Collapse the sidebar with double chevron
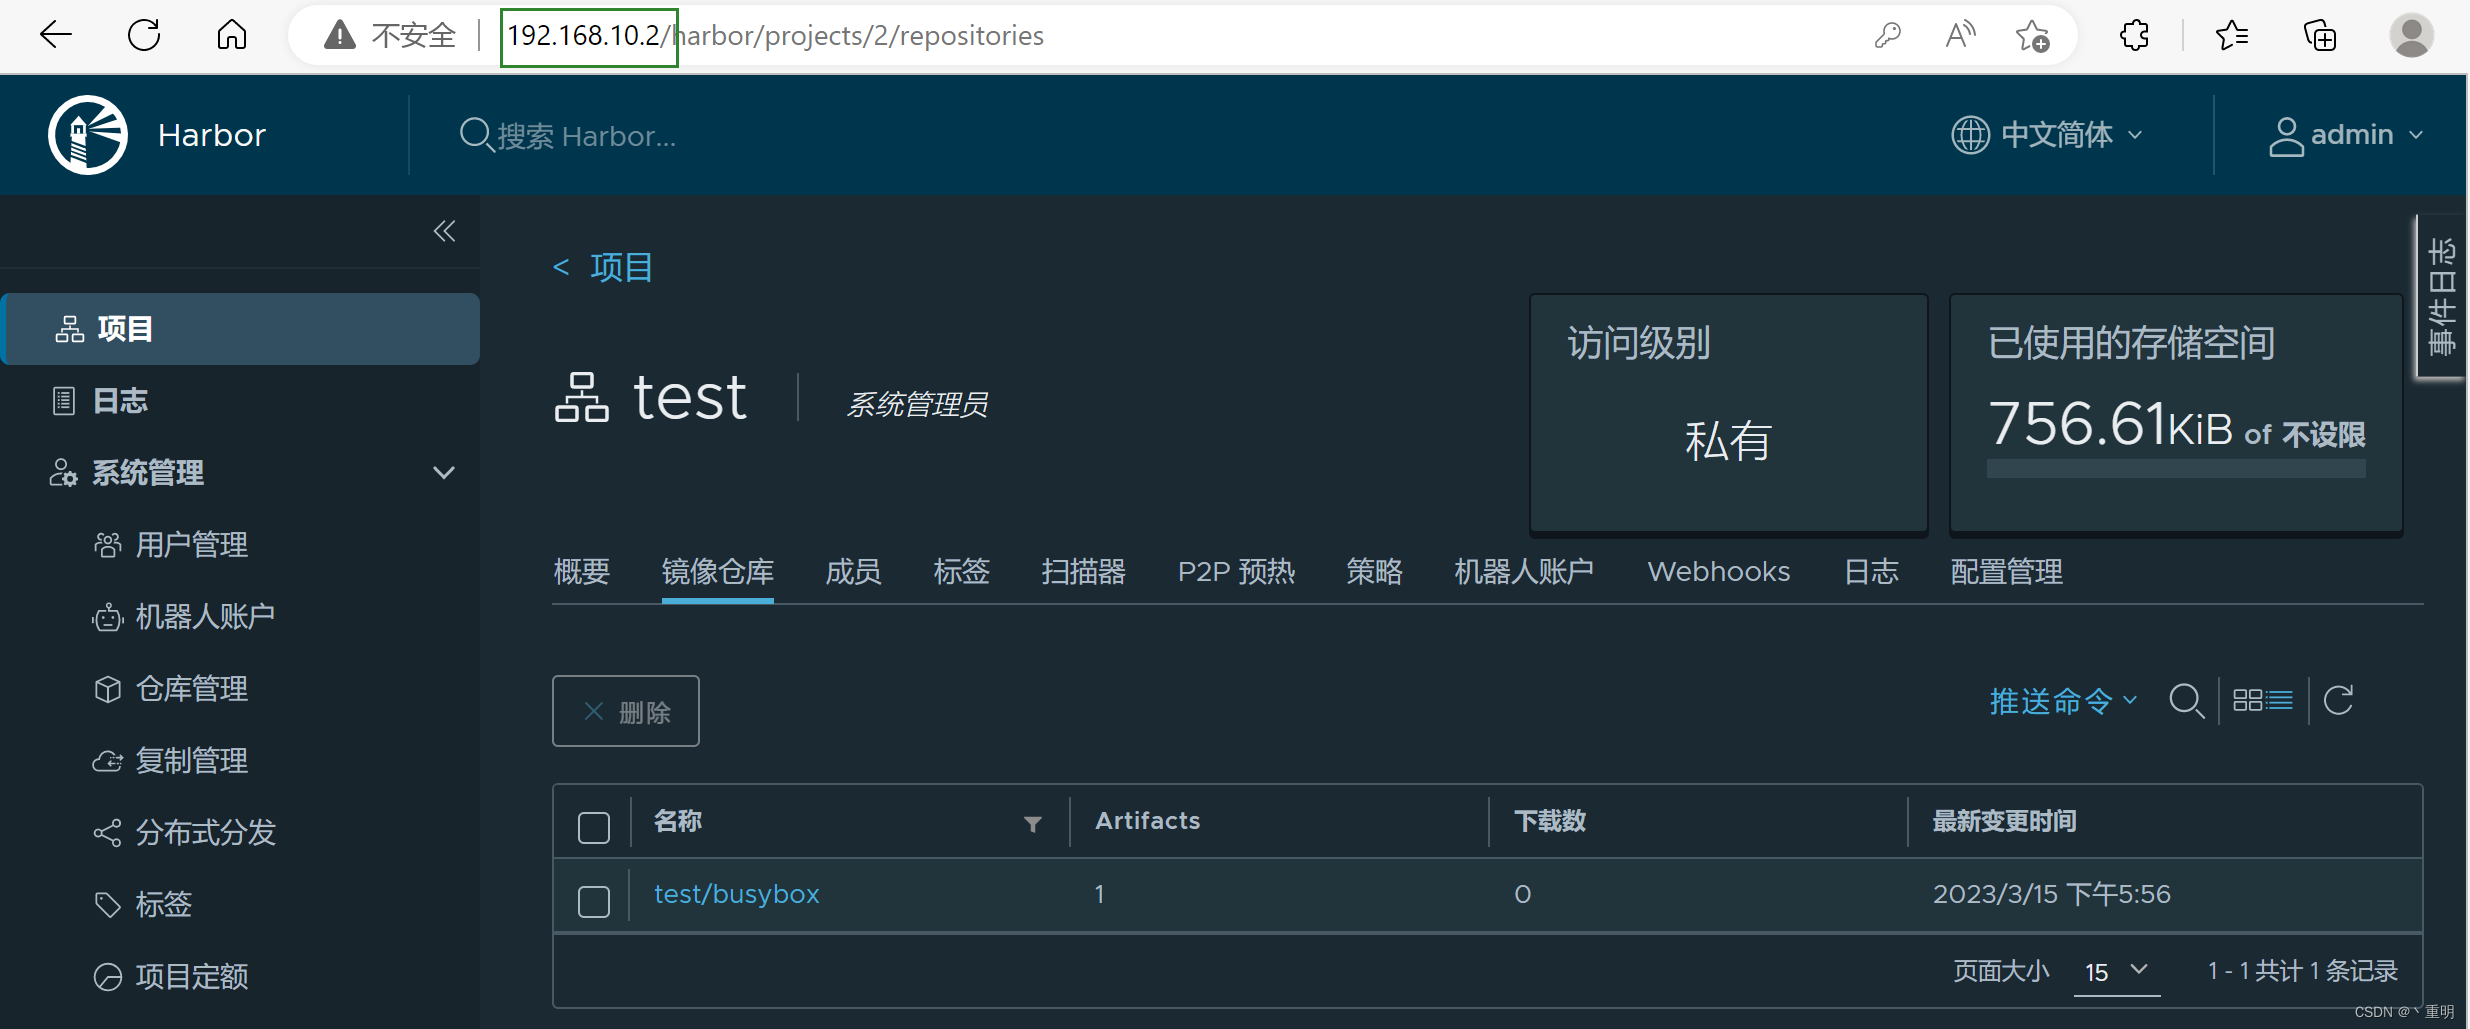2470x1029 pixels. coord(444,231)
